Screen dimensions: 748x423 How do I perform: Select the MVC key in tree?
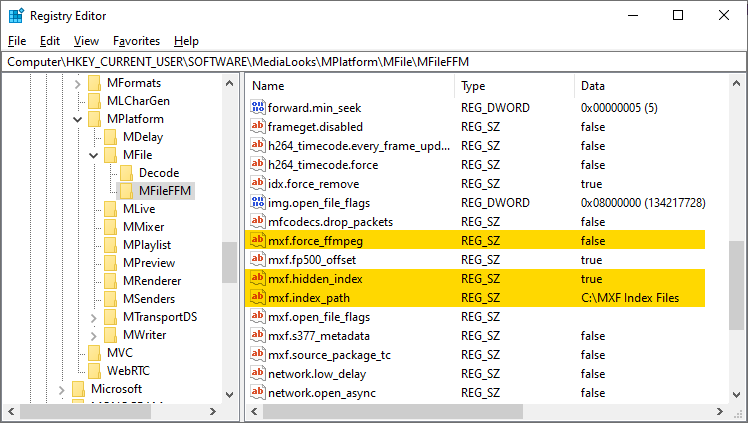[120, 353]
